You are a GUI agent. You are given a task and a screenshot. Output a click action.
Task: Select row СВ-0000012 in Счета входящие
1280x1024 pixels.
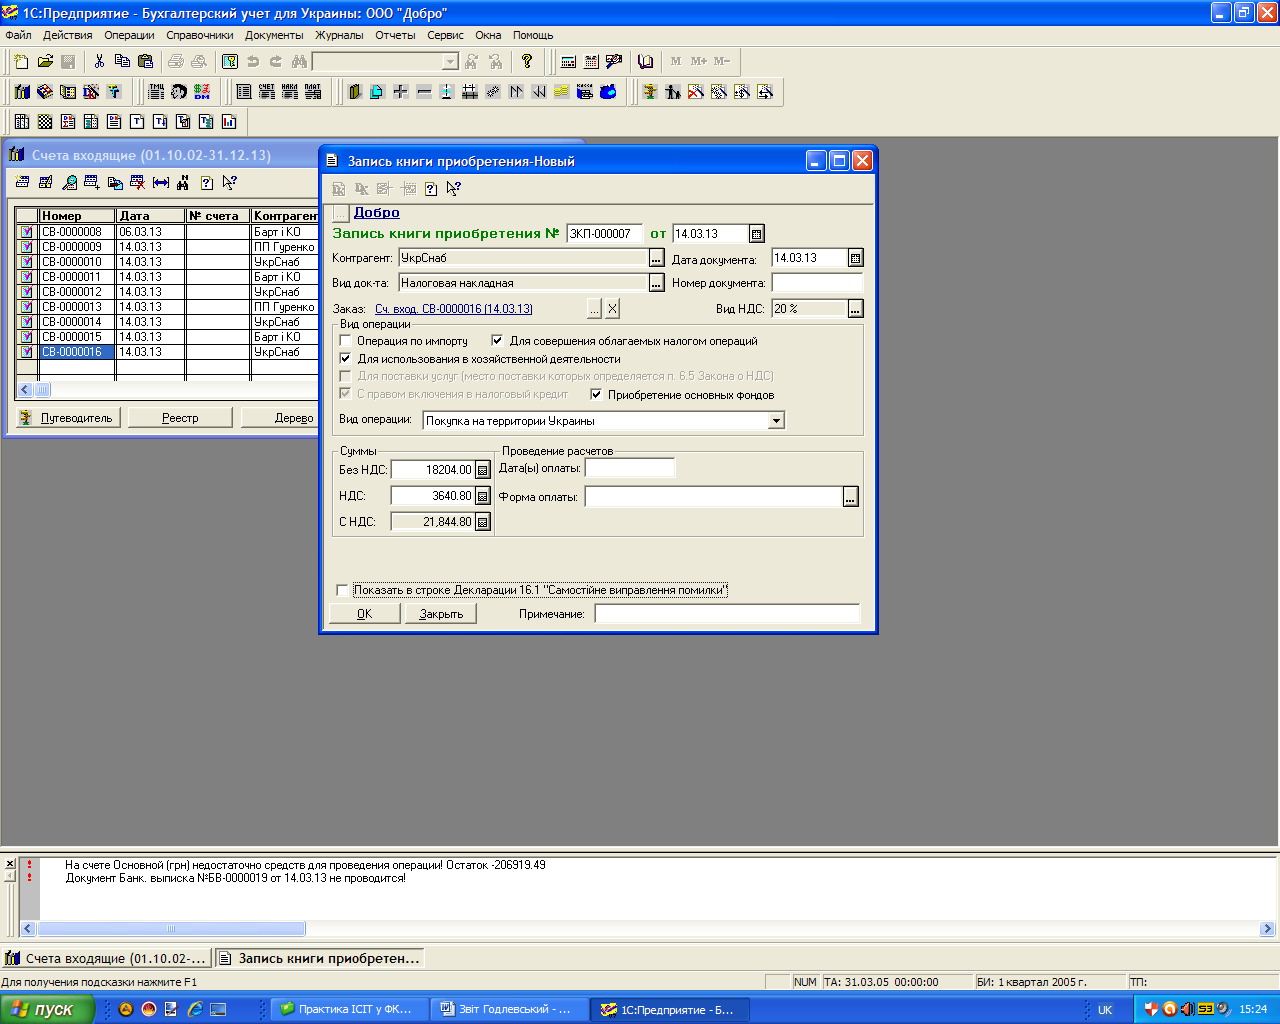pos(166,292)
